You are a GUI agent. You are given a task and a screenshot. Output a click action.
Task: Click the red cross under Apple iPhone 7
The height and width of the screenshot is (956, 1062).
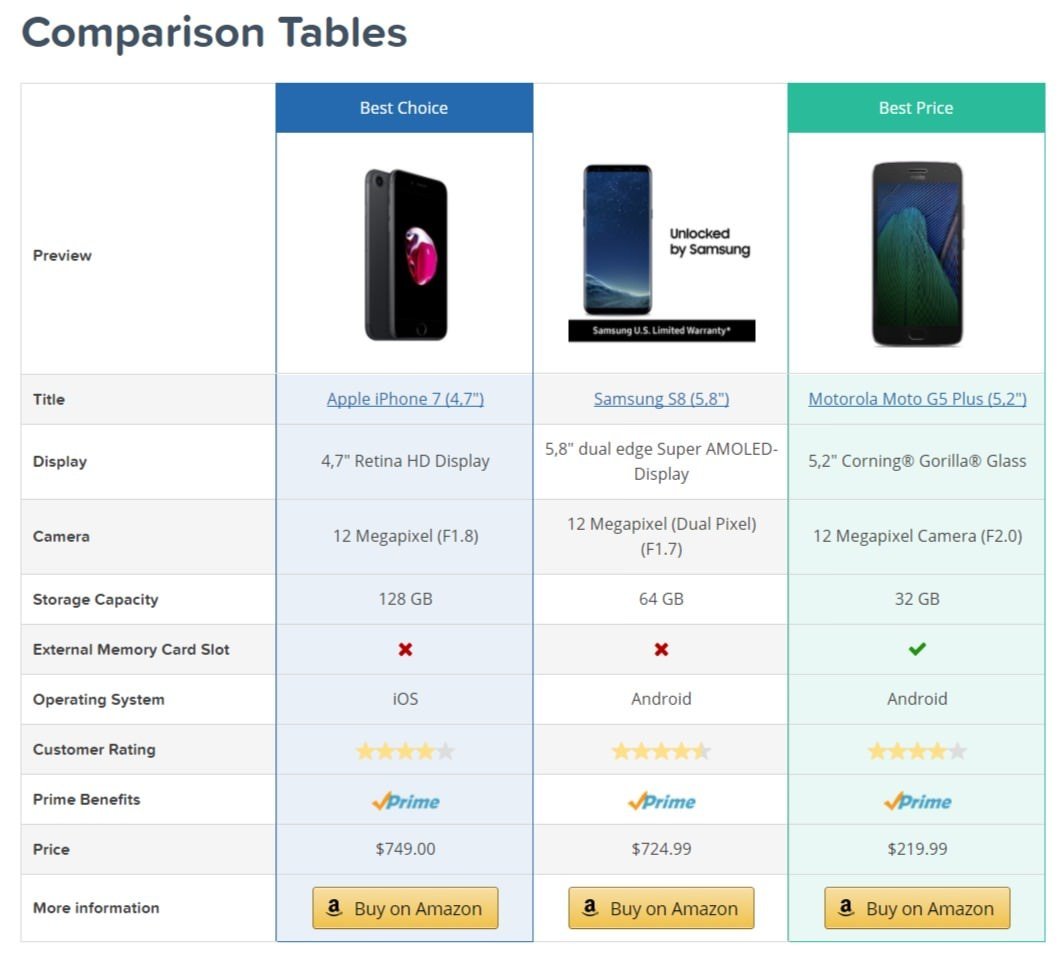click(x=405, y=650)
